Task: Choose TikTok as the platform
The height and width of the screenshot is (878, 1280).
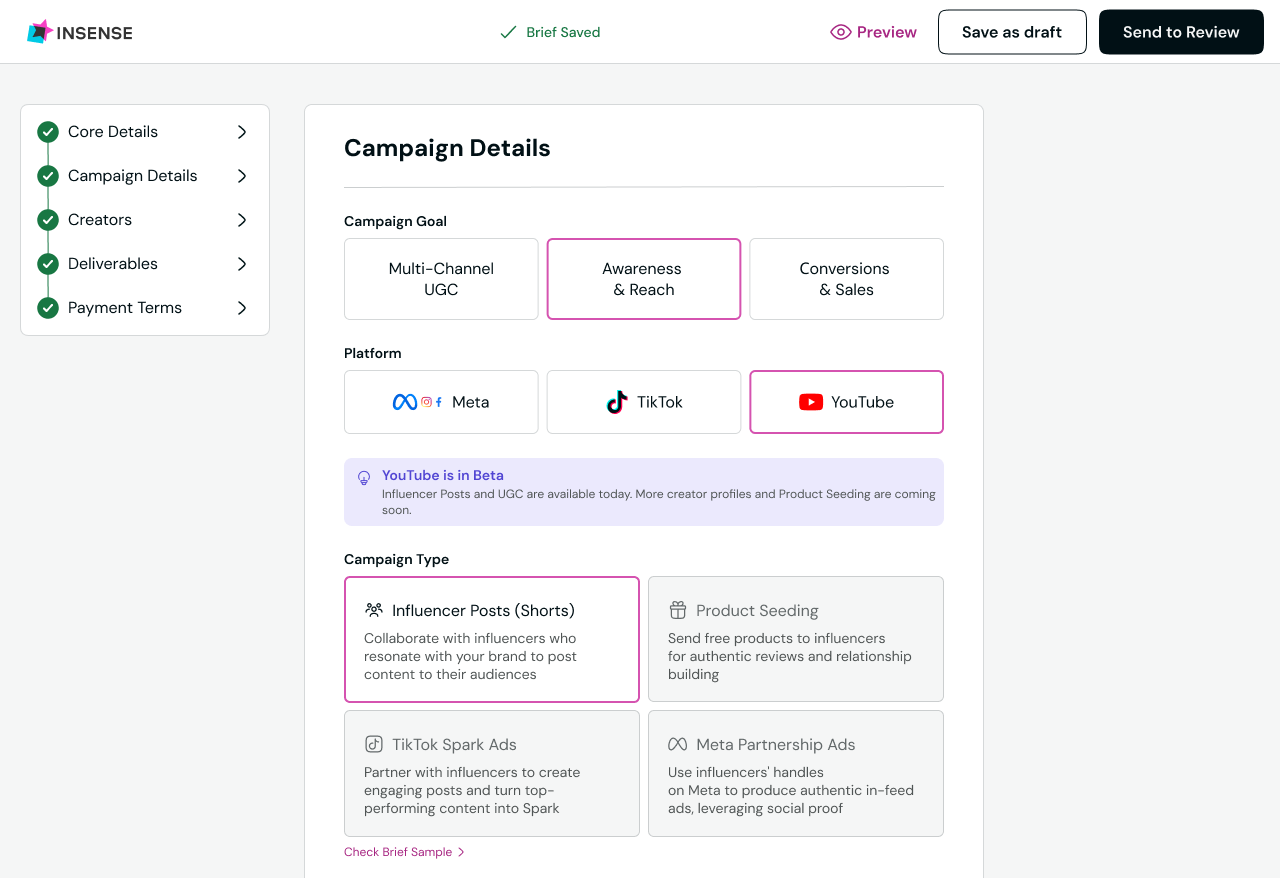Action: pyautogui.click(x=644, y=402)
